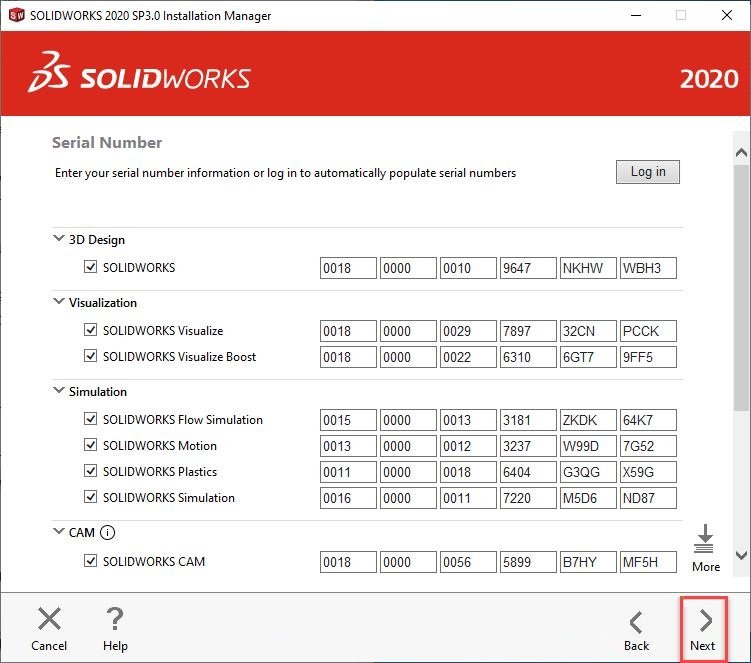Click Visualize Boost serial field 9FF5
This screenshot has width=751, height=663.
point(648,357)
